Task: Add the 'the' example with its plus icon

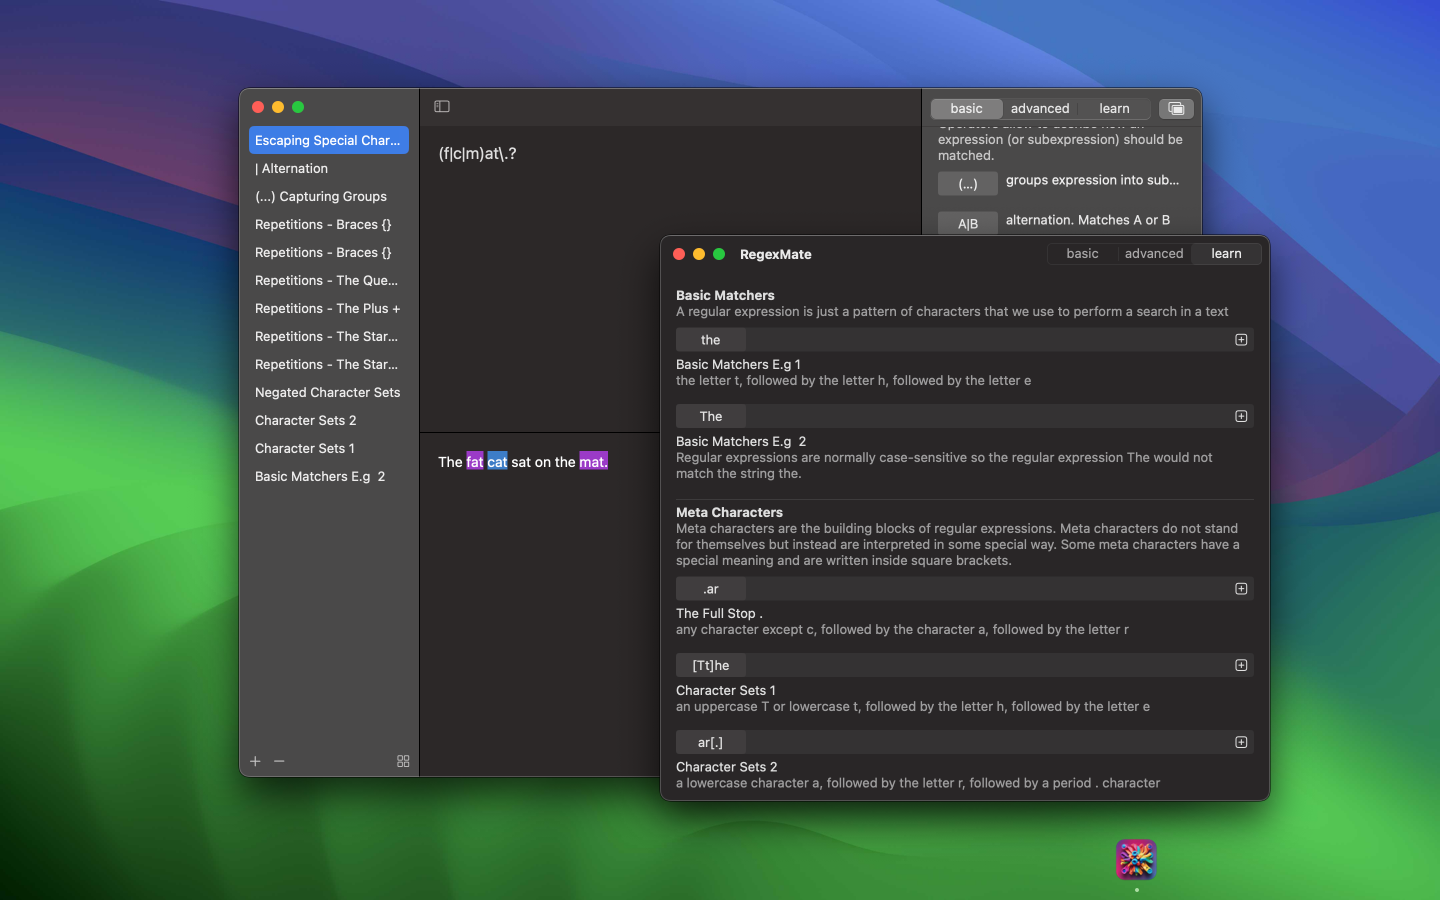Action: [x=1241, y=340]
